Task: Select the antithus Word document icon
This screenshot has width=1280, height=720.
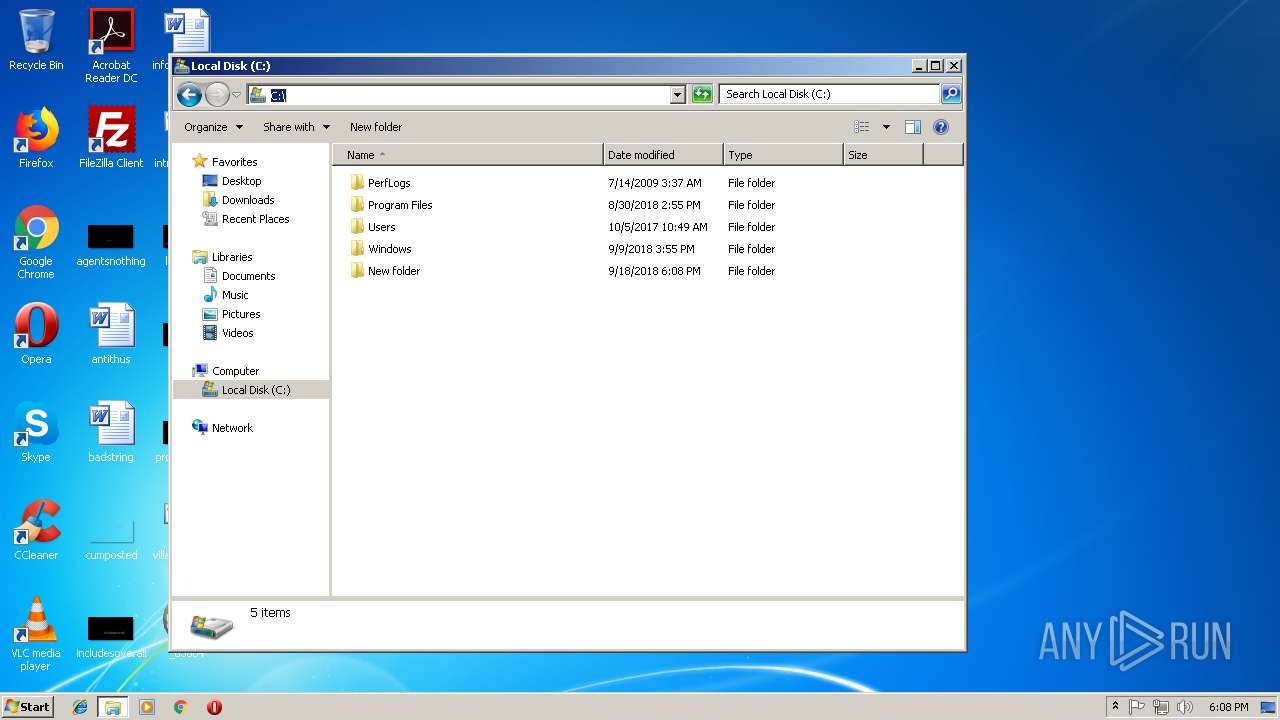Action: coord(111,334)
